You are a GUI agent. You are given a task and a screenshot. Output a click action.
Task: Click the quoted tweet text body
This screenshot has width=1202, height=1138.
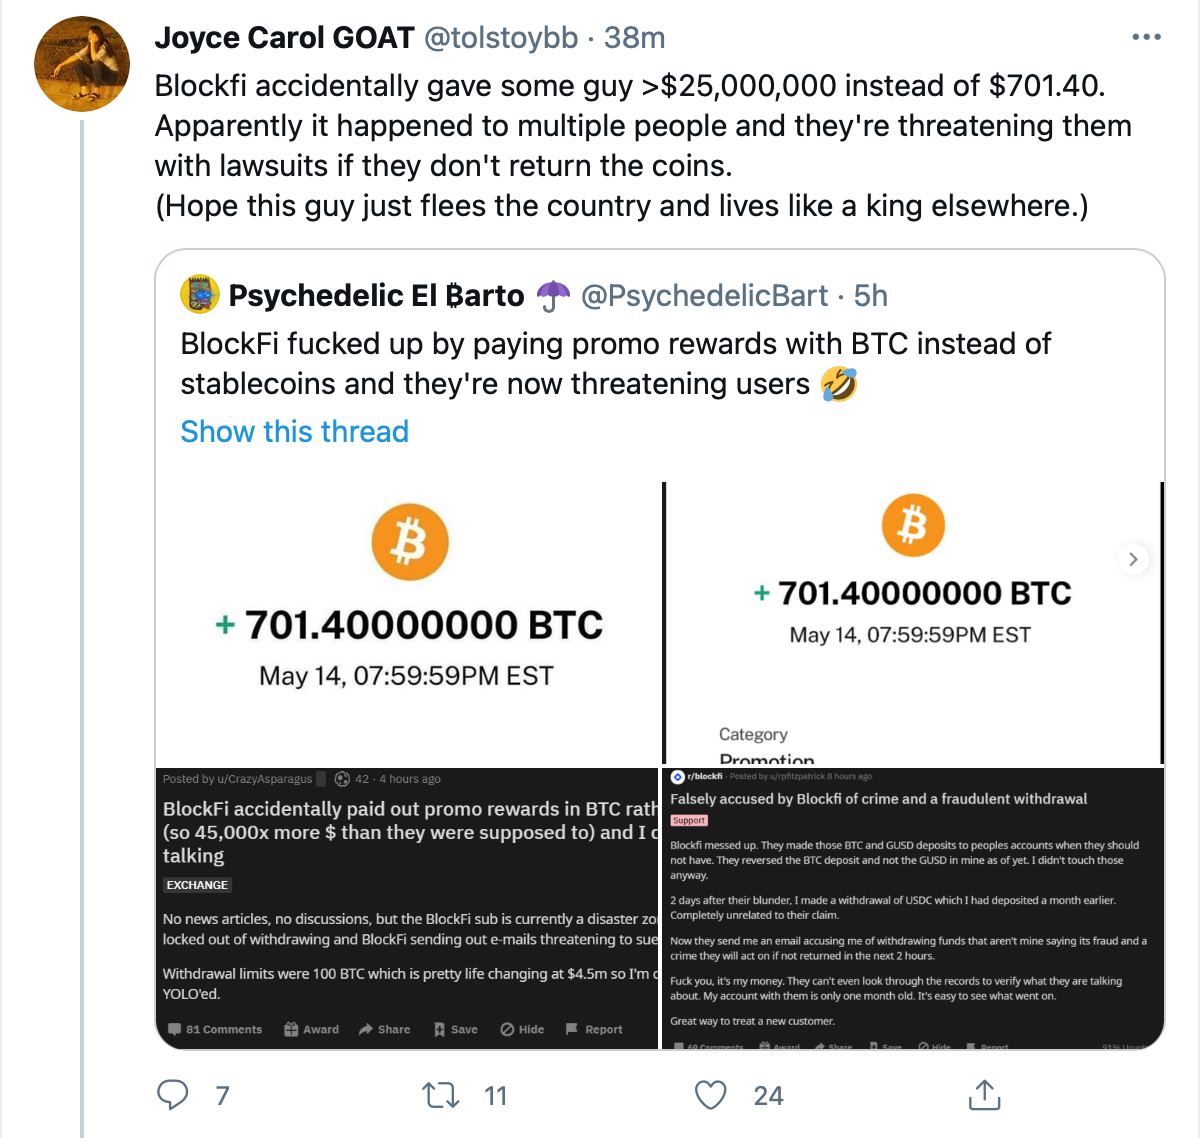point(615,363)
